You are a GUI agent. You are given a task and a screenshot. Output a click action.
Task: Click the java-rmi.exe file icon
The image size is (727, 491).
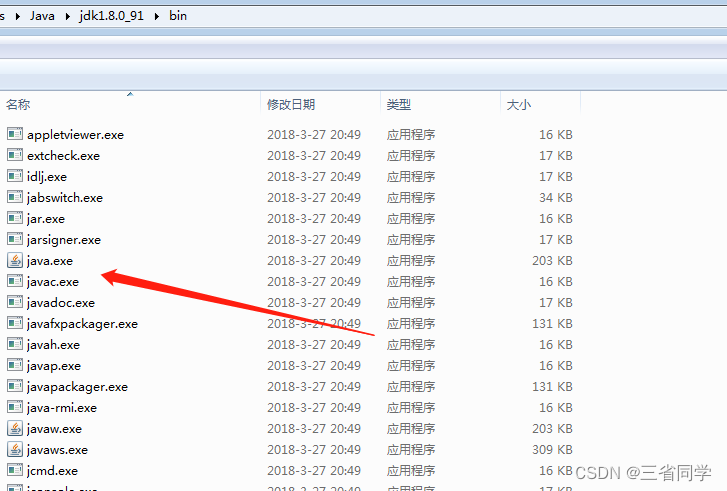(15, 408)
